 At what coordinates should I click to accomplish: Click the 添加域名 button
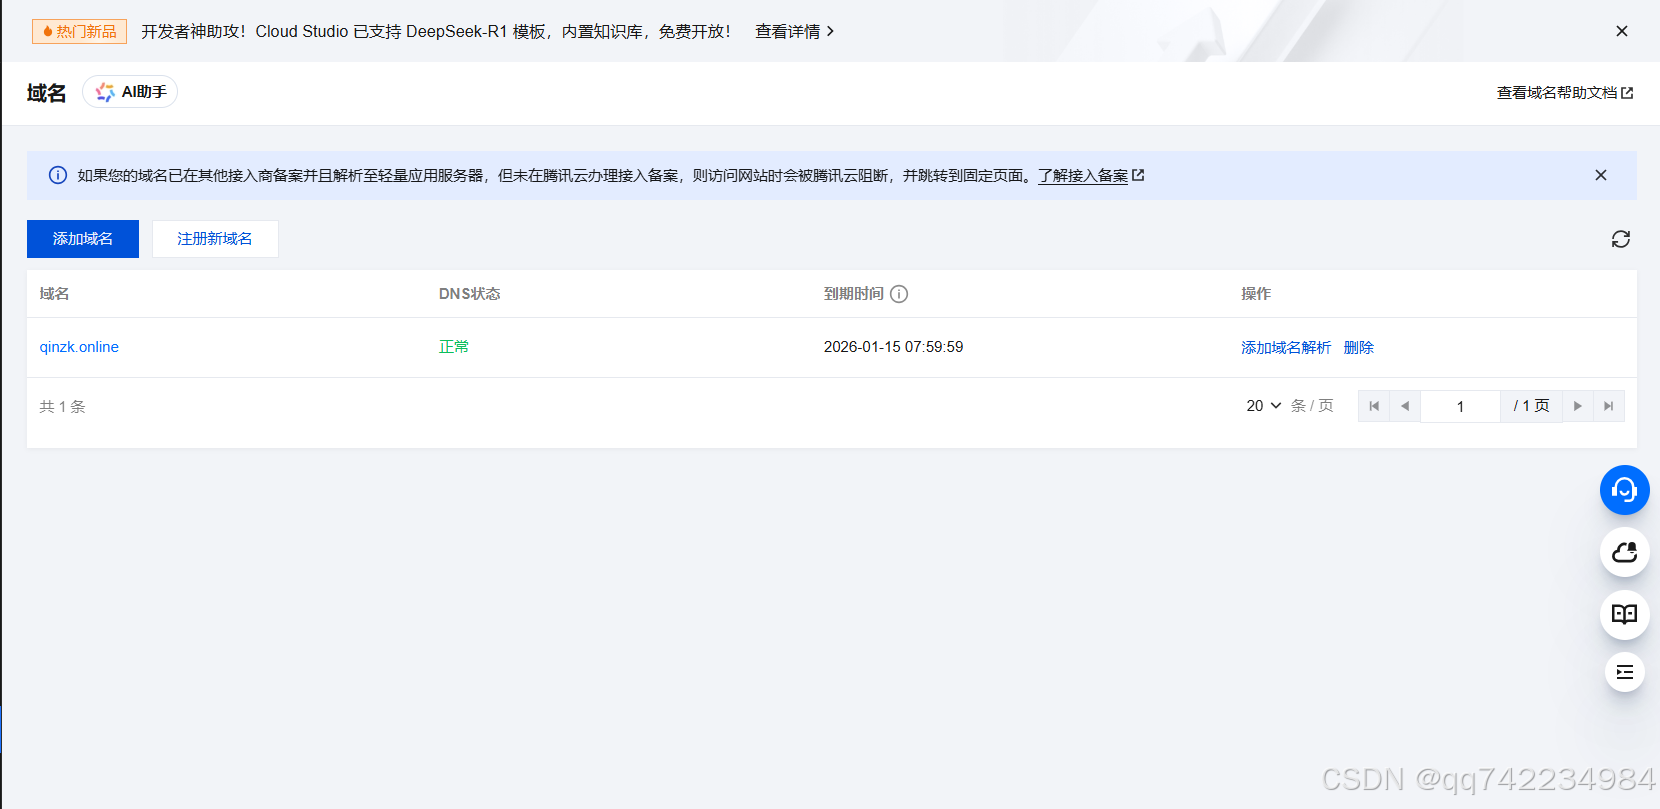83,239
